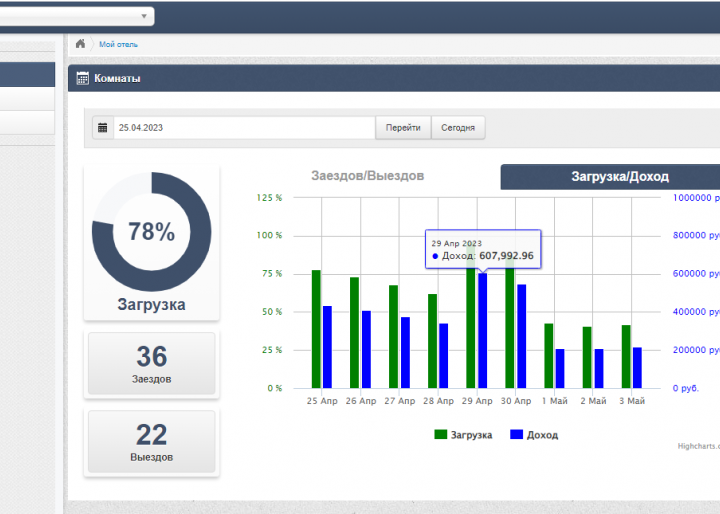The width and height of the screenshot is (720, 514).
Task: Click the Перейти button
Action: pyautogui.click(x=403, y=128)
